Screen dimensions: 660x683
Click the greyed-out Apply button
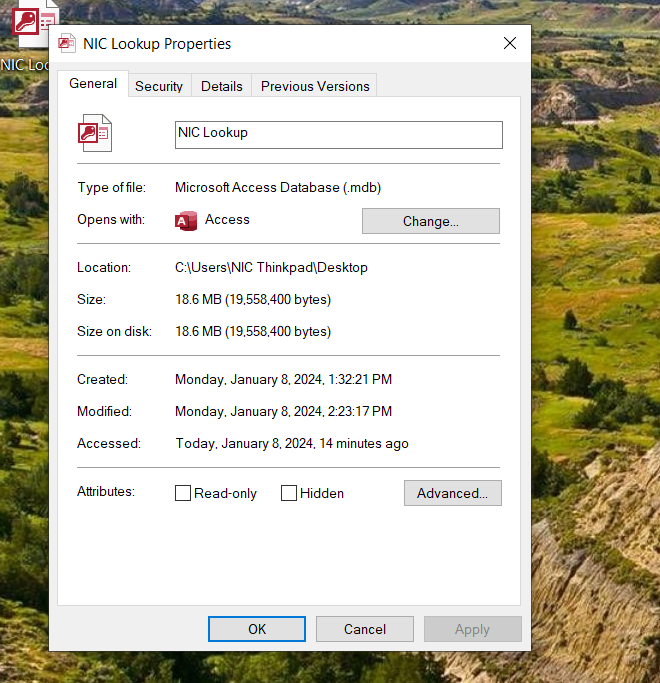[473, 629]
